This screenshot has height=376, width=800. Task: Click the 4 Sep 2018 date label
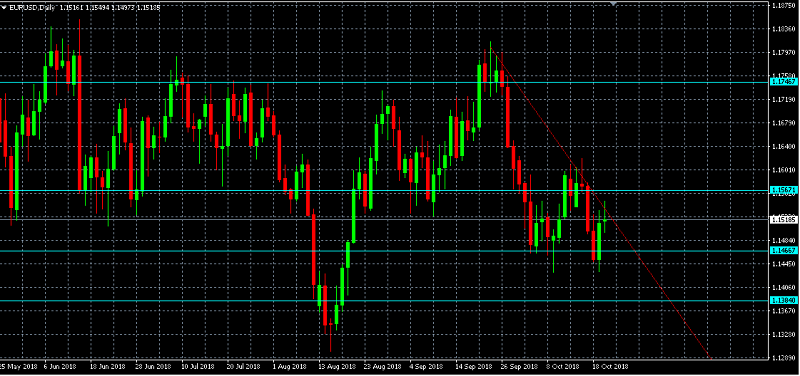[427, 366]
